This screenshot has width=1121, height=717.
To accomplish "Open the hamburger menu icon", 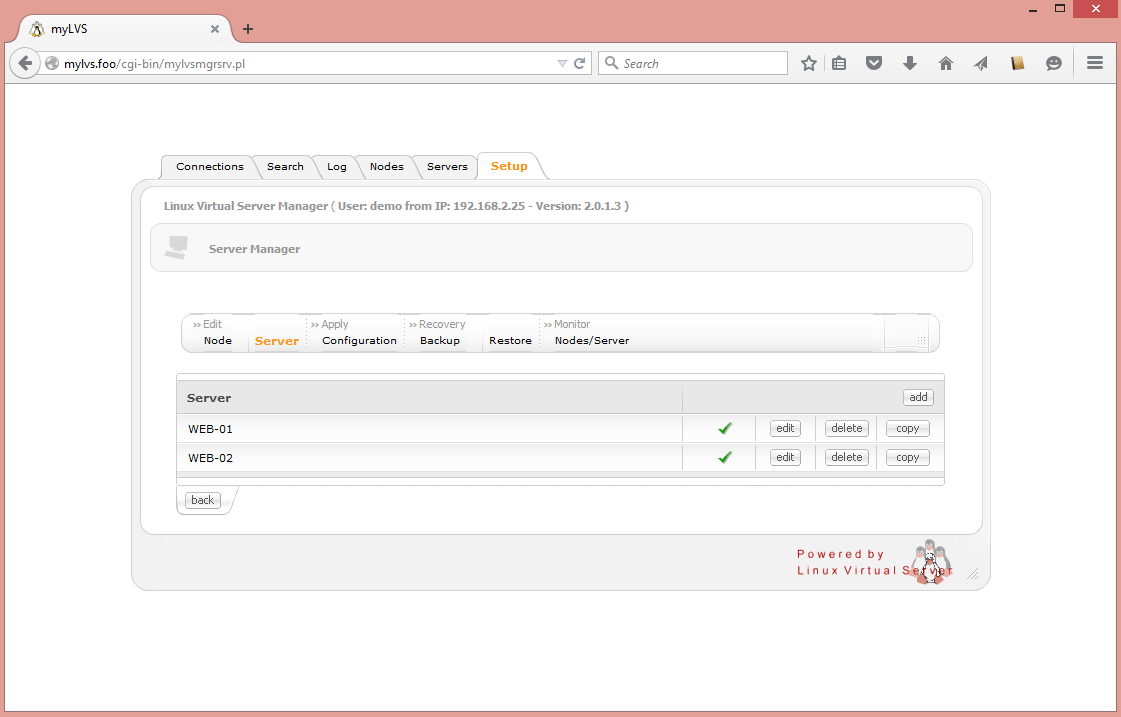I will 1095,63.
